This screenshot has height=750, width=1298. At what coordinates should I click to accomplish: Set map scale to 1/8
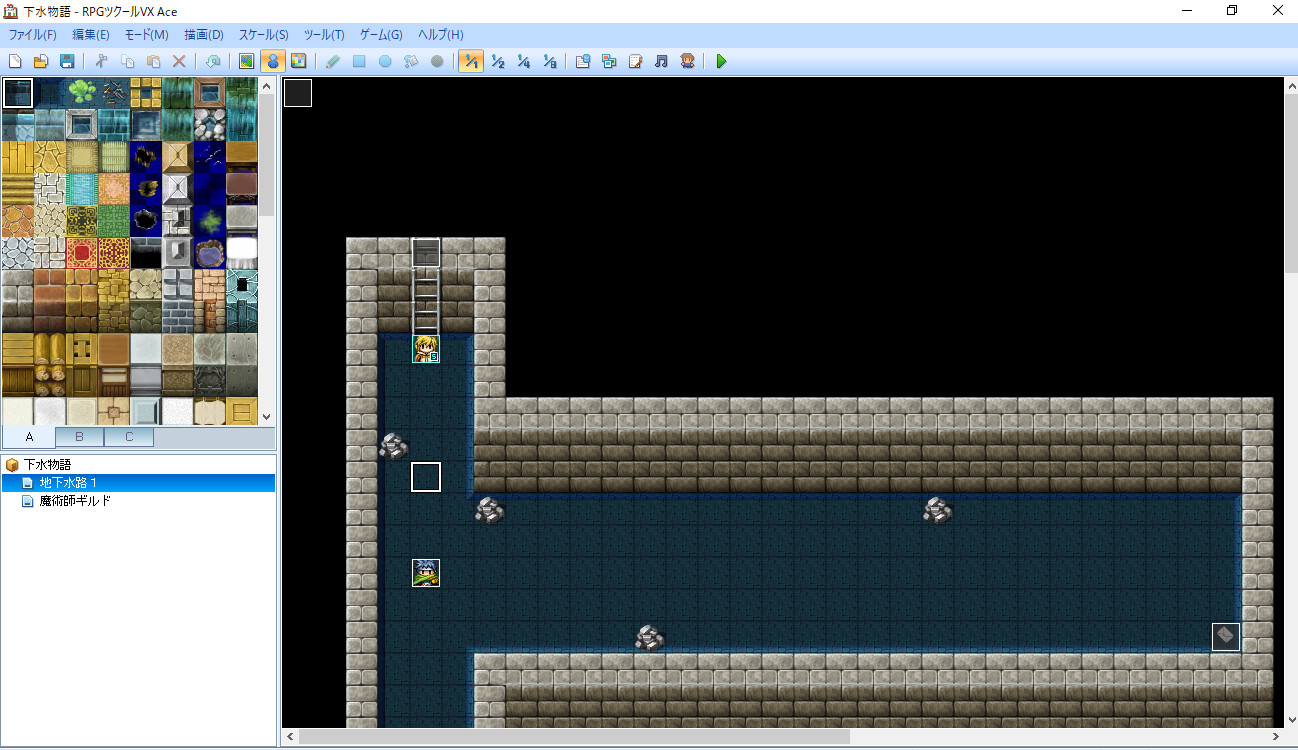pyautogui.click(x=549, y=62)
